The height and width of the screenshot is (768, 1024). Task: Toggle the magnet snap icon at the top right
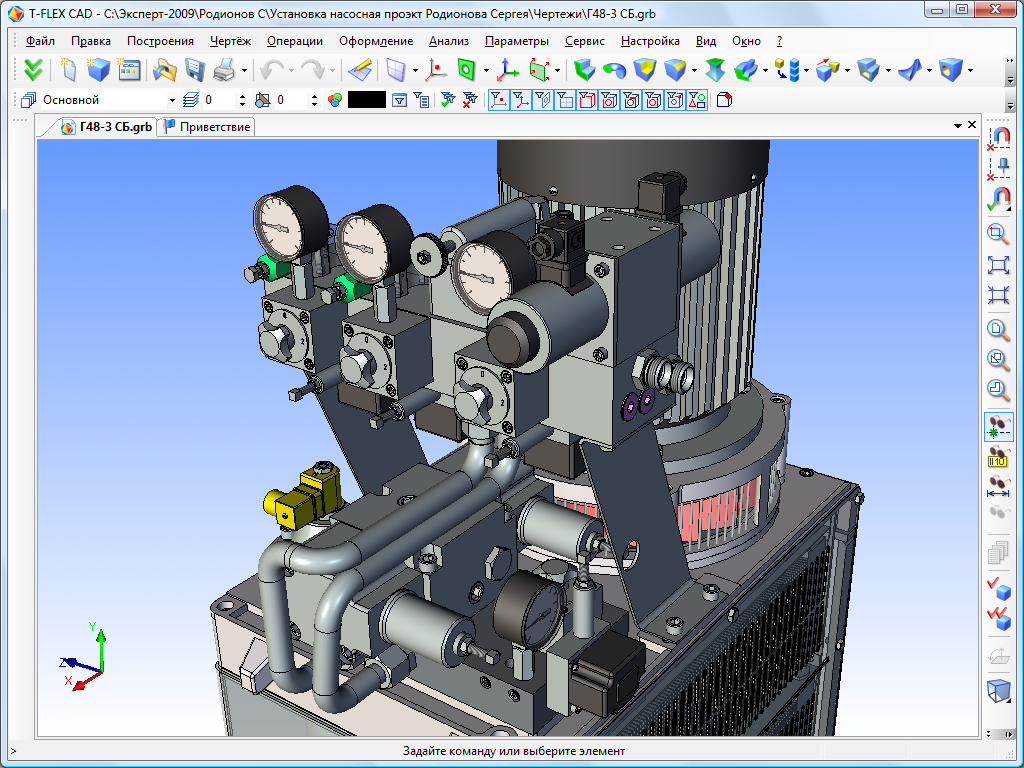998,138
